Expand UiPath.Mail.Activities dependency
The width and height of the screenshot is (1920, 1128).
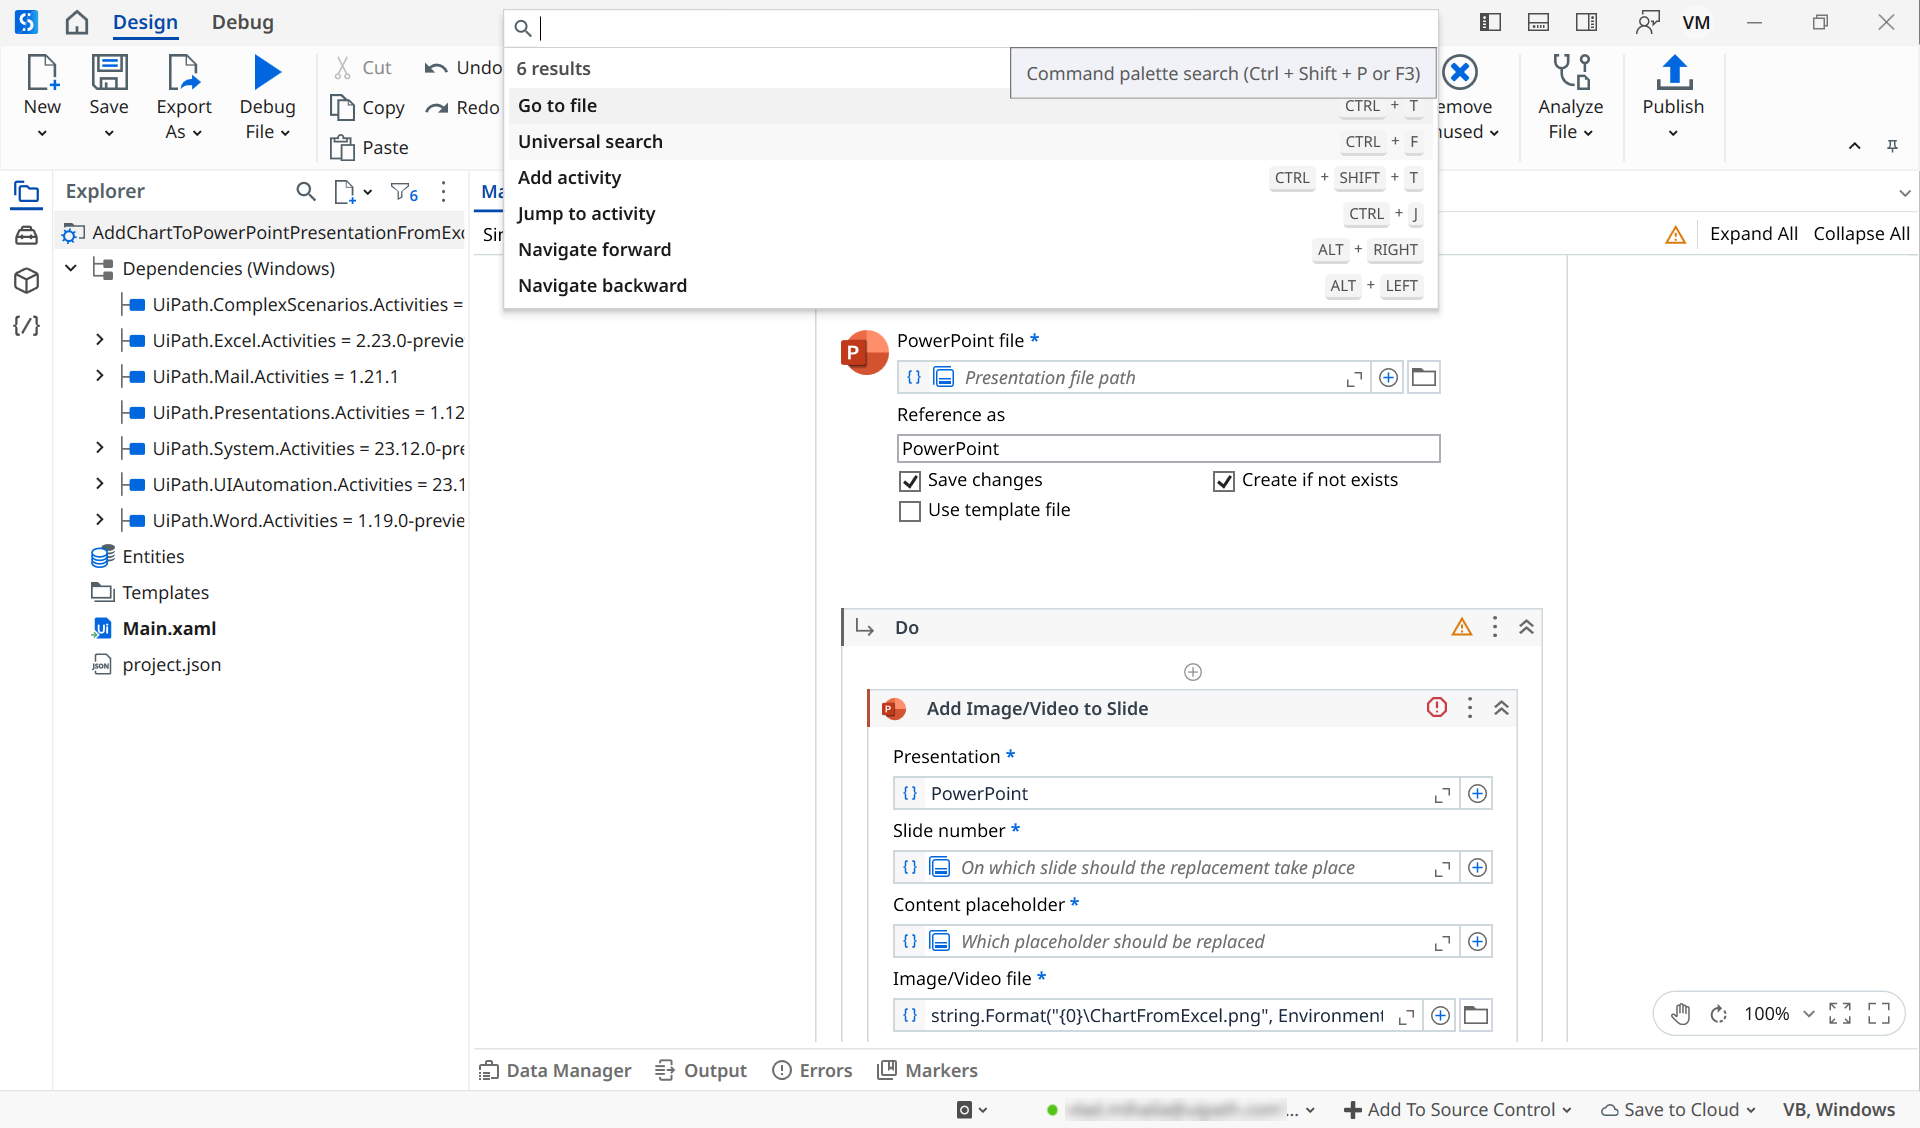[99, 376]
